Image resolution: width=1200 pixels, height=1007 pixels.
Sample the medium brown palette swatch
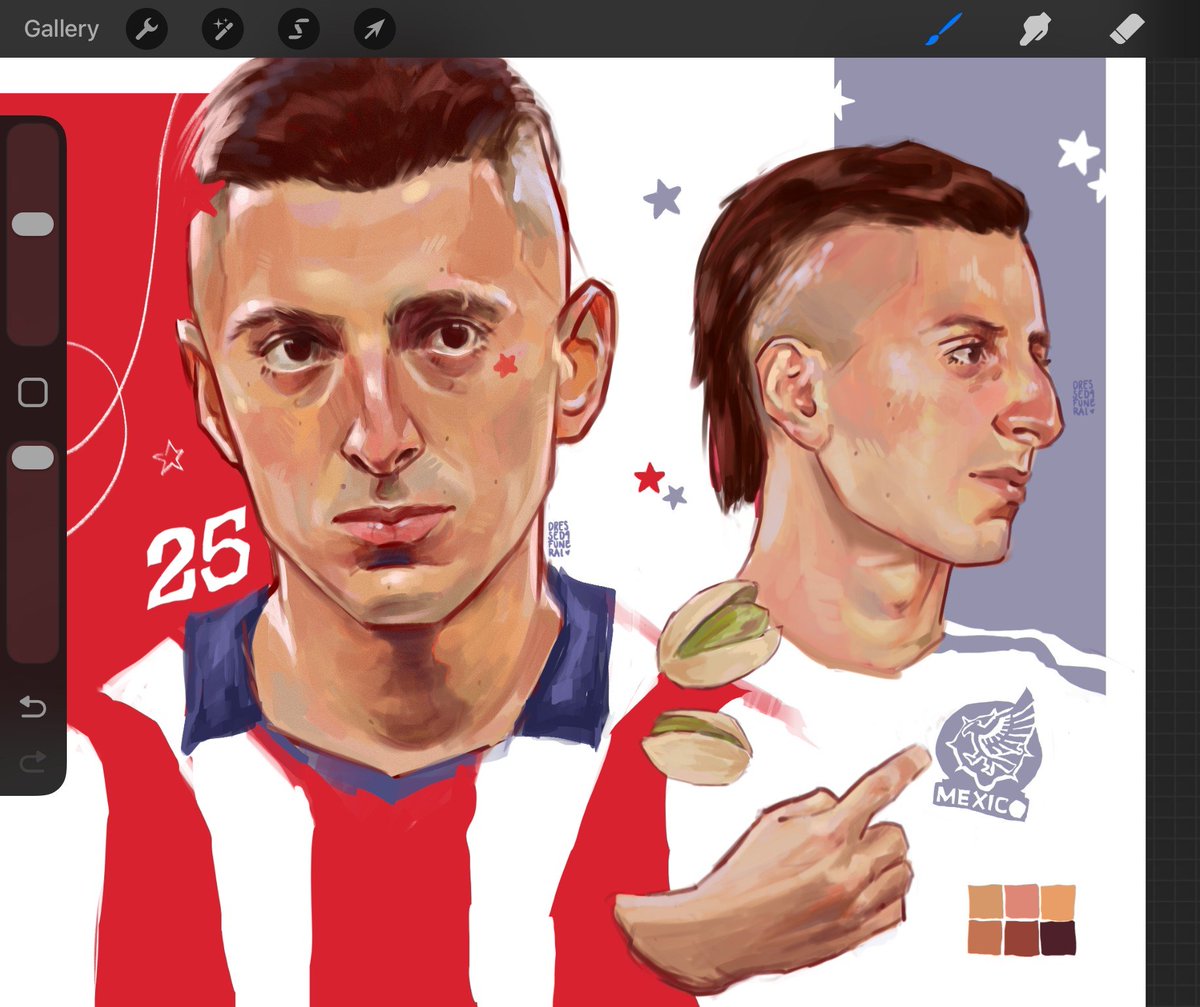click(985, 937)
